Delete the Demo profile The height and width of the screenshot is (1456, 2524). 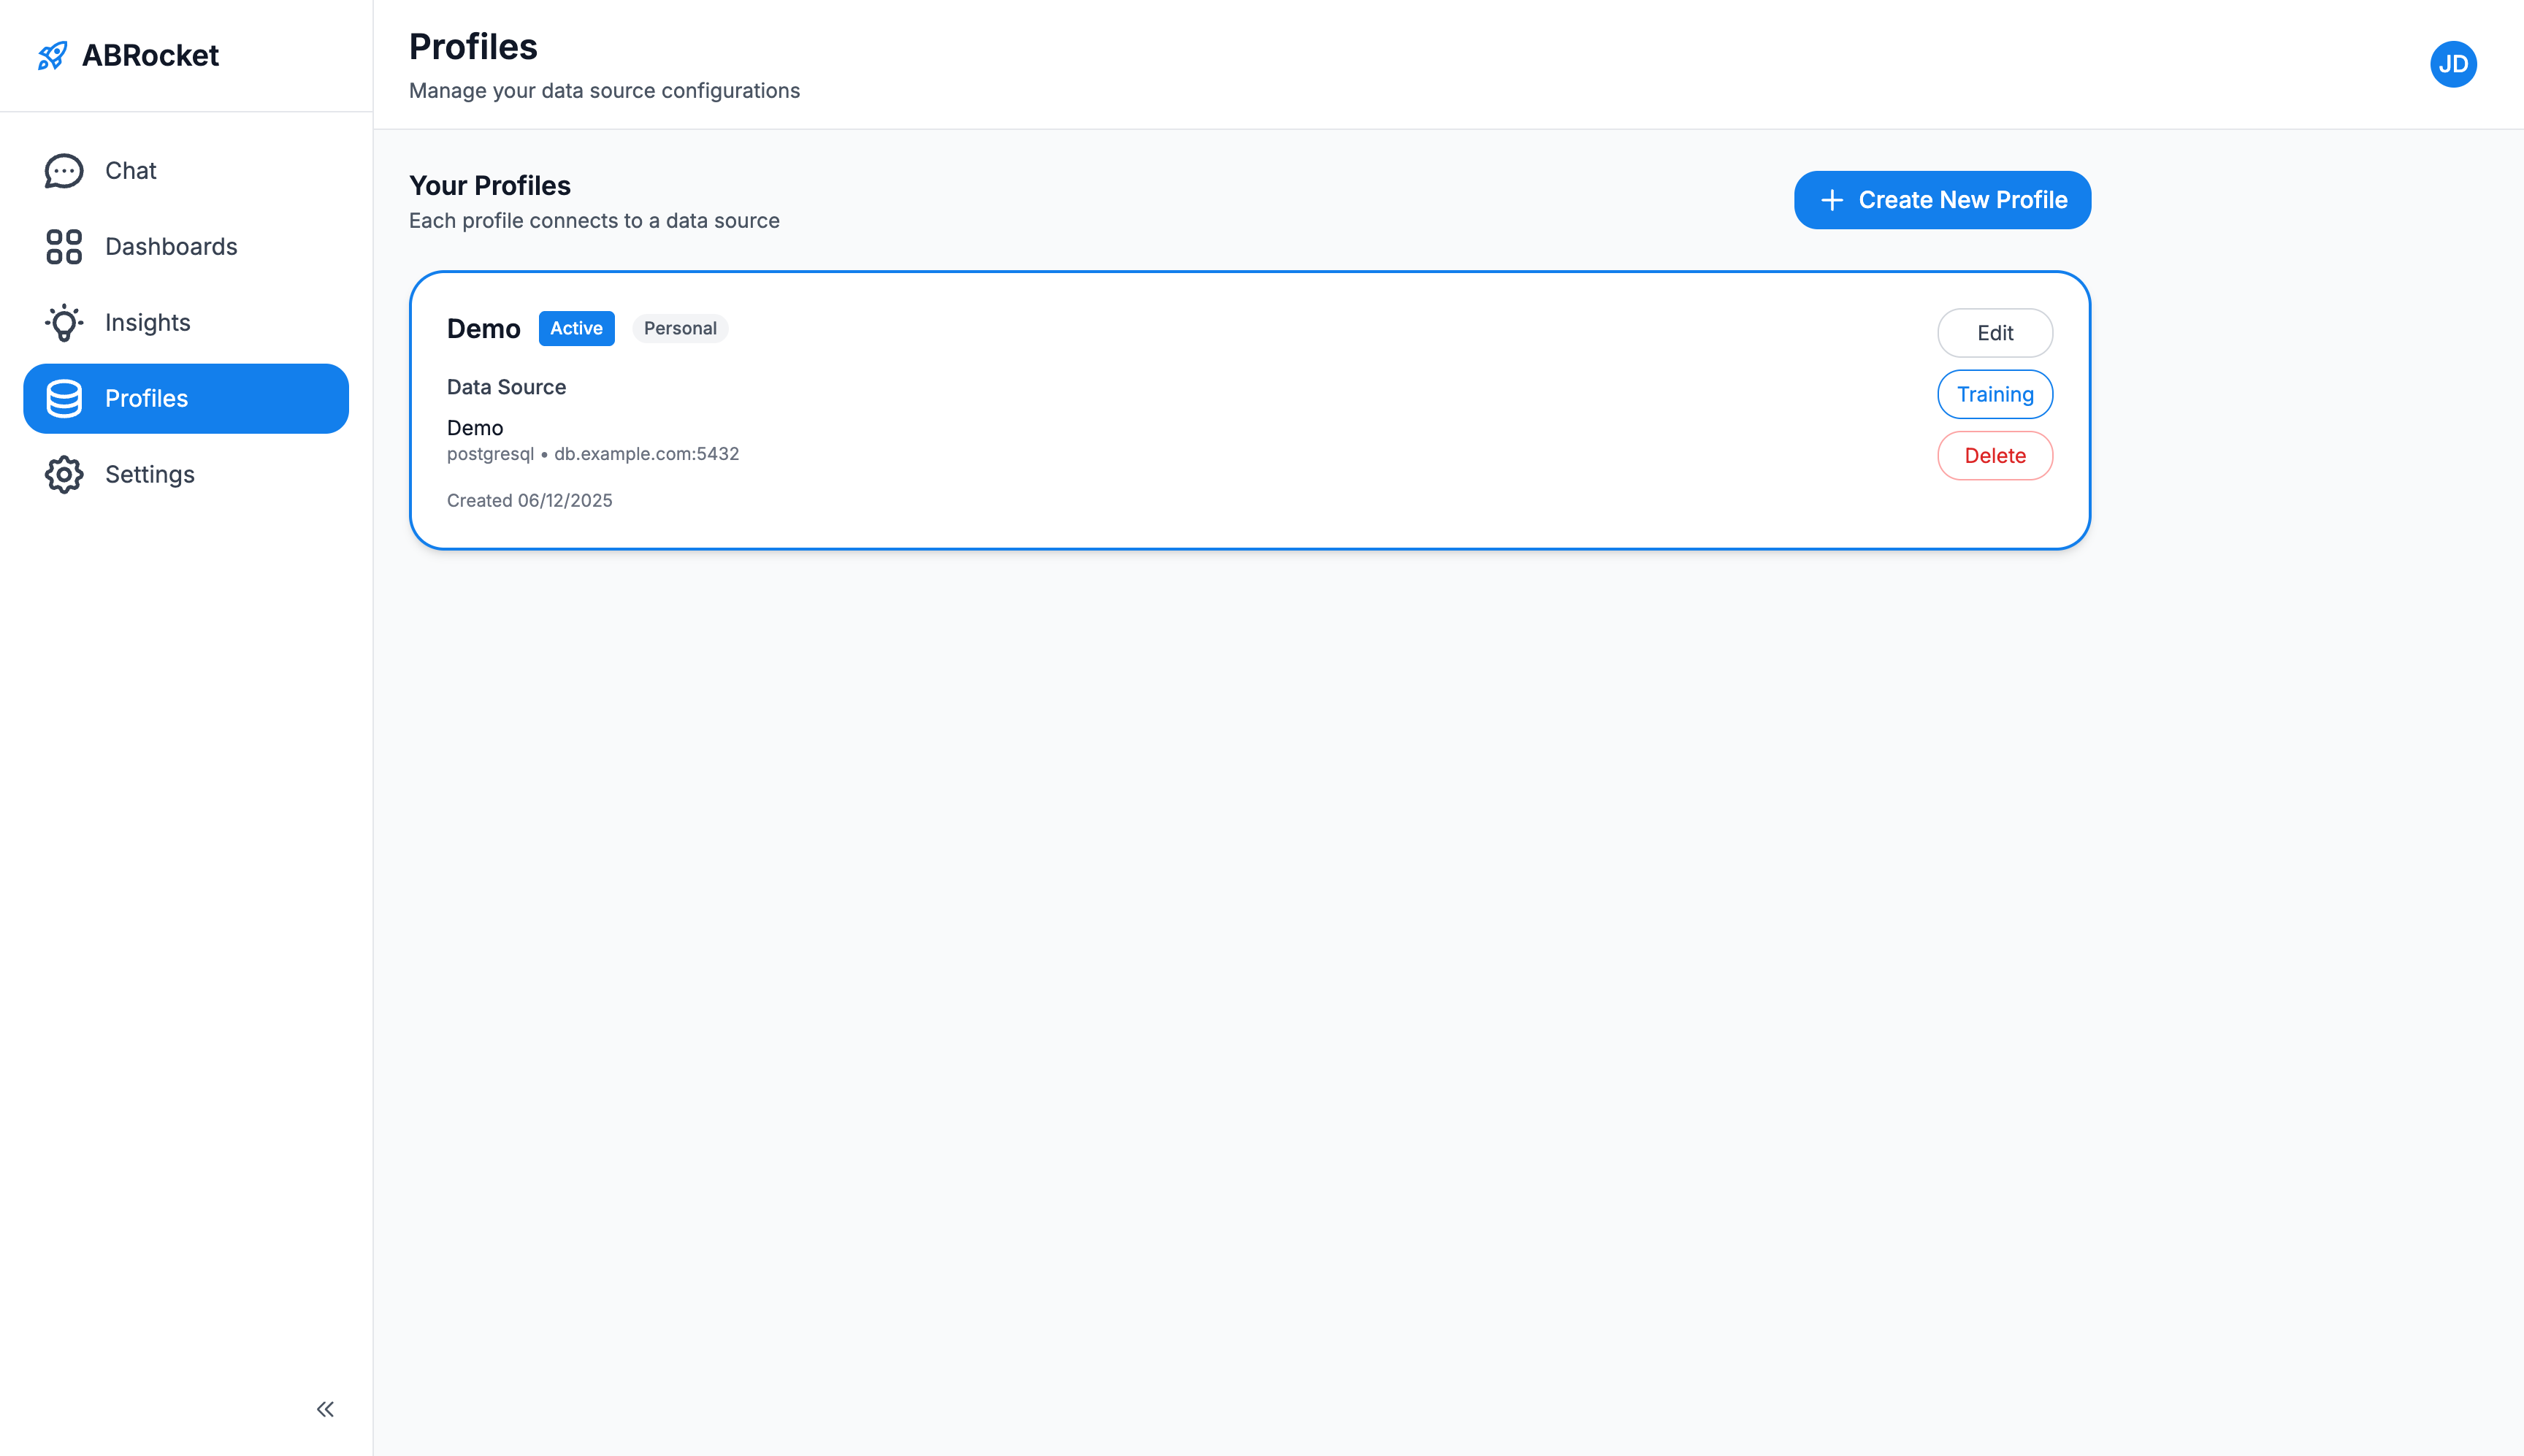click(x=1995, y=455)
